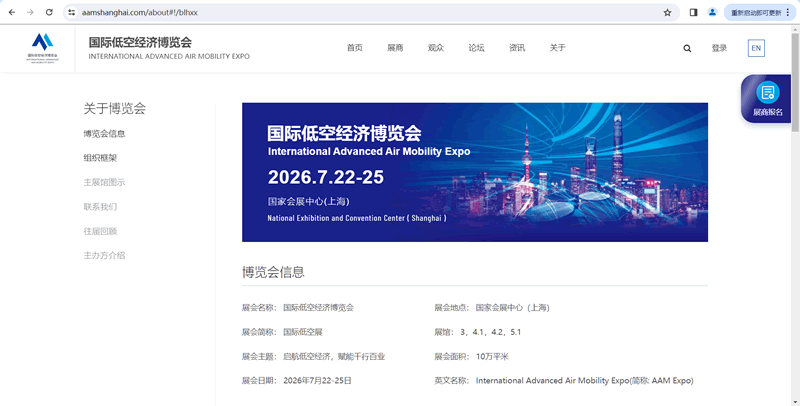The height and width of the screenshot is (406, 800).
Task: Select 组织框架 in the sidebar
Action: 100,158
